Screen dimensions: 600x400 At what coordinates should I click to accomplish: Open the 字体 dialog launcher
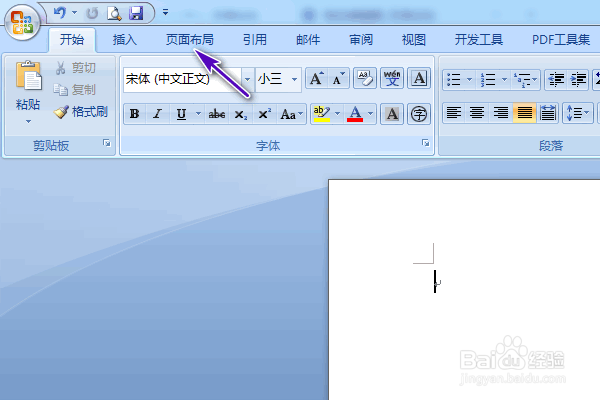[x=426, y=143]
